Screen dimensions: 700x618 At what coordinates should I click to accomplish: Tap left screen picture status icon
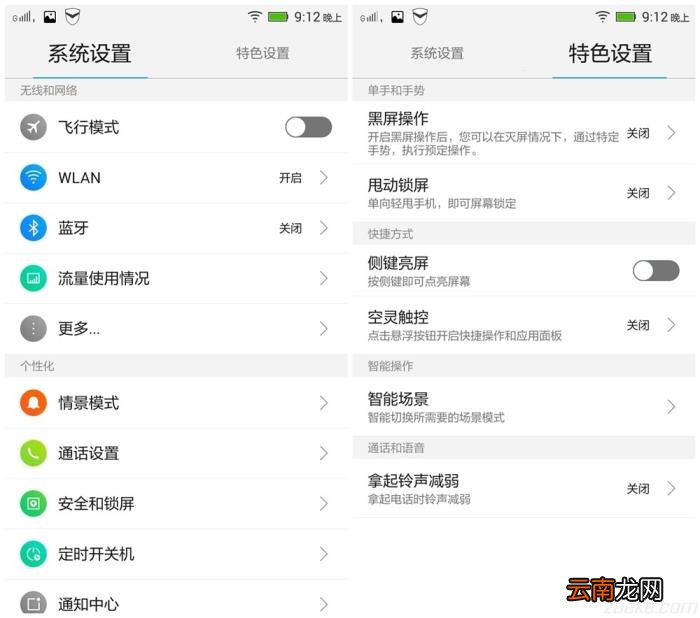(50, 17)
